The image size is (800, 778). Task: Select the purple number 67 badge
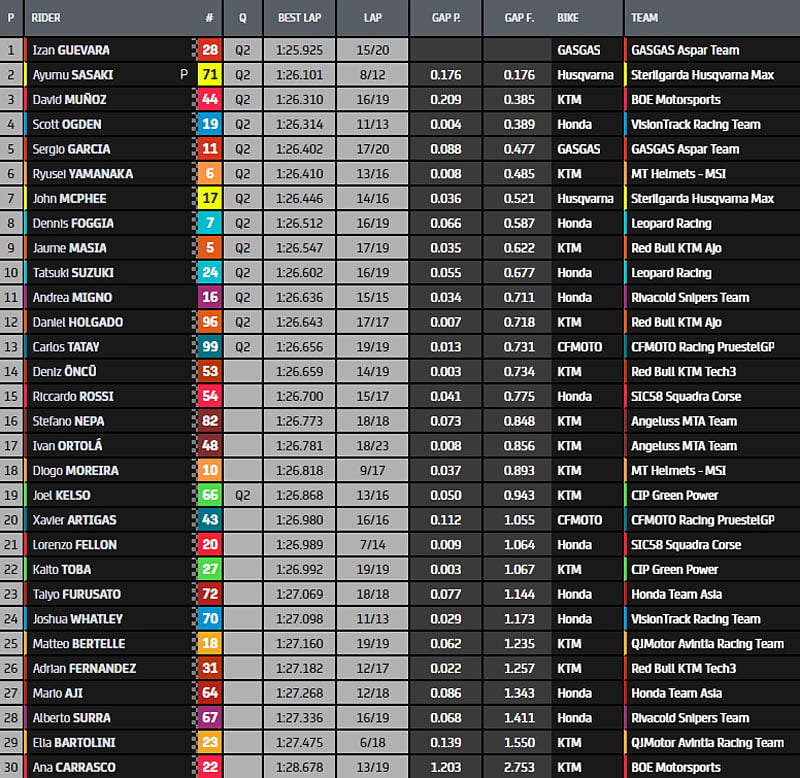[x=209, y=718]
